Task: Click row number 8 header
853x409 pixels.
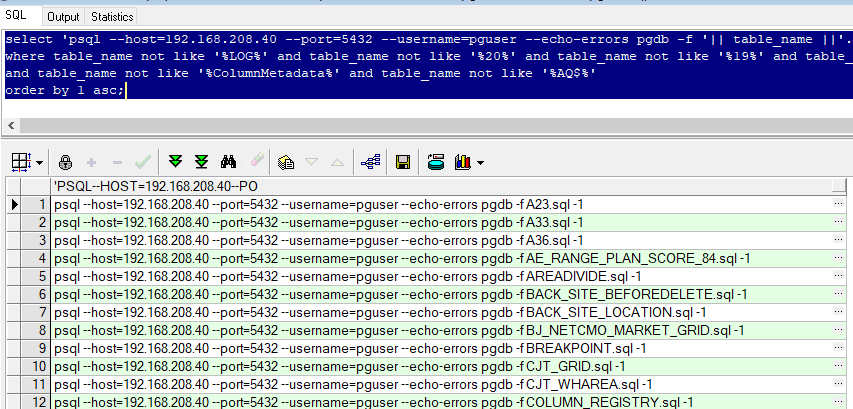Action: click(36, 330)
